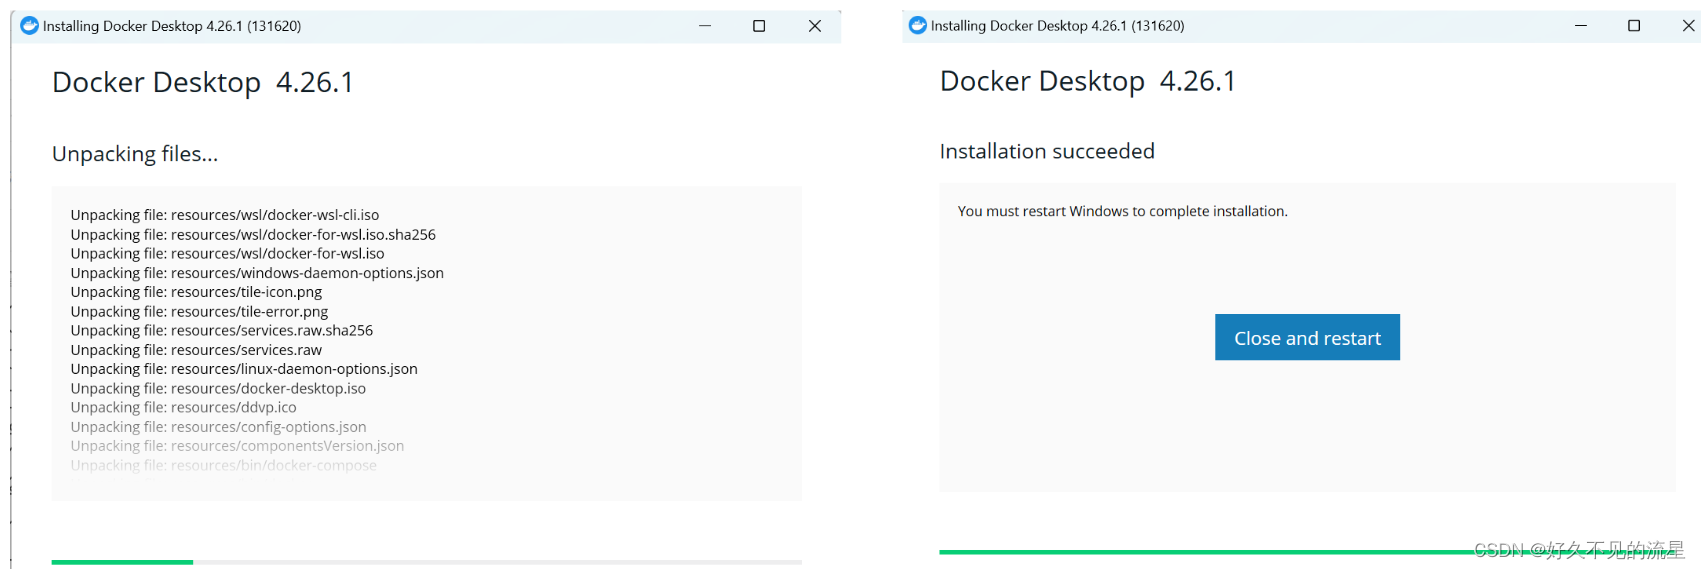Click Docker Desktop 4.26.1 heading in right window
The width and height of the screenshot is (1701, 569).
1088,81
